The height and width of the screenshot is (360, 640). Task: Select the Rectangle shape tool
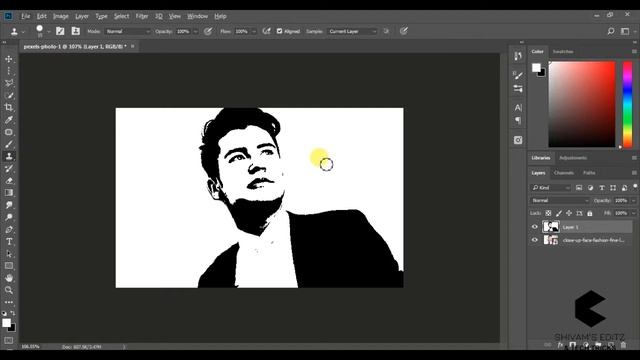[x=9, y=266]
